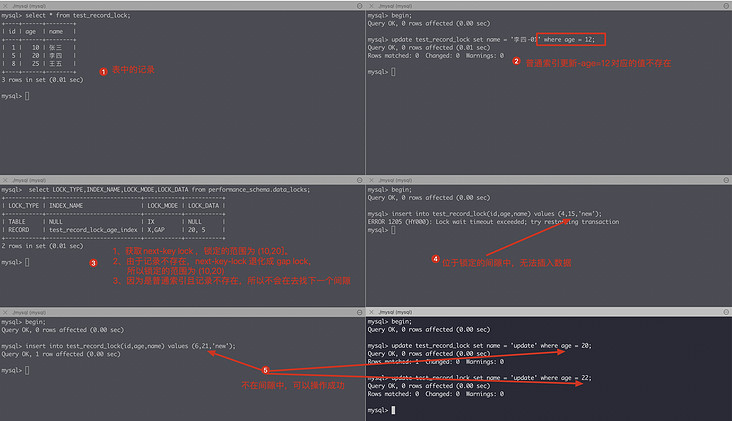Activate the title bar of the 'age = 22' update pane
Screen dimensions: 732x421
pos(549,312)
